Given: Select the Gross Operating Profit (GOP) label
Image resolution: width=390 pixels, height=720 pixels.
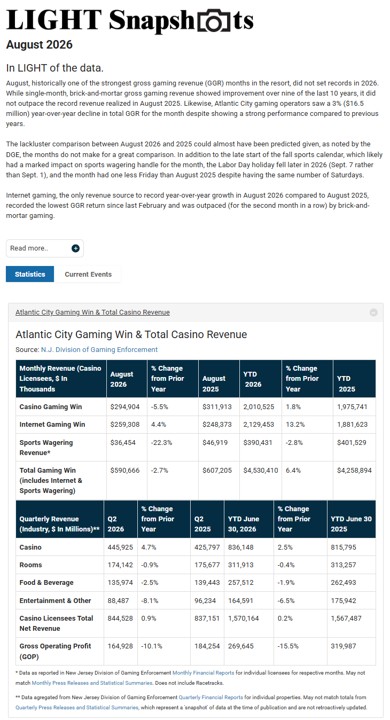Looking at the screenshot, I should (55, 651).
